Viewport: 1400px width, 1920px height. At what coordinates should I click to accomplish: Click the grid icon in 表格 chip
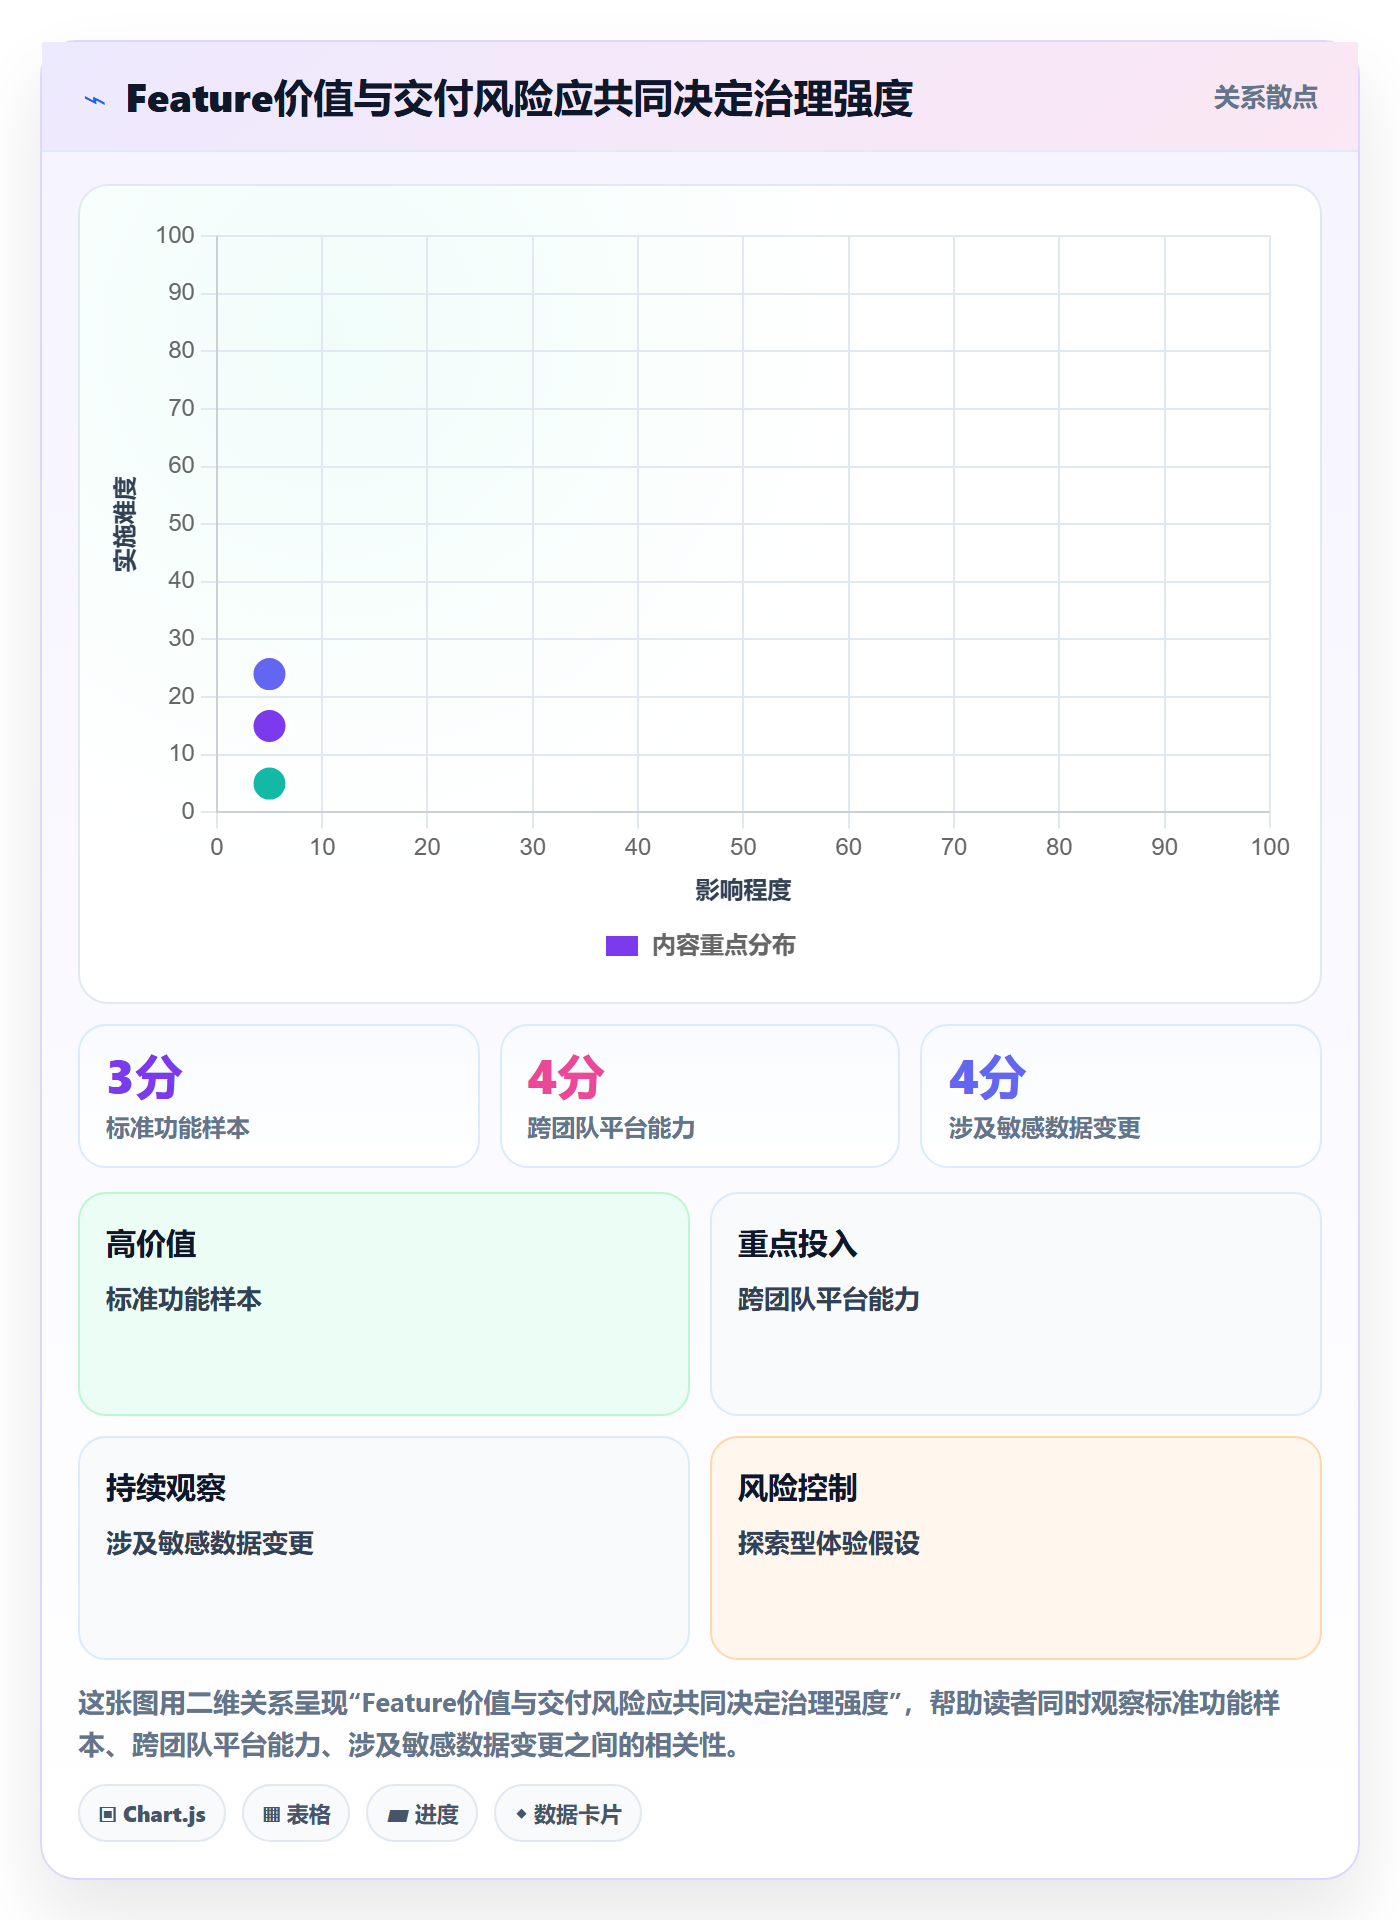point(271,1815)
